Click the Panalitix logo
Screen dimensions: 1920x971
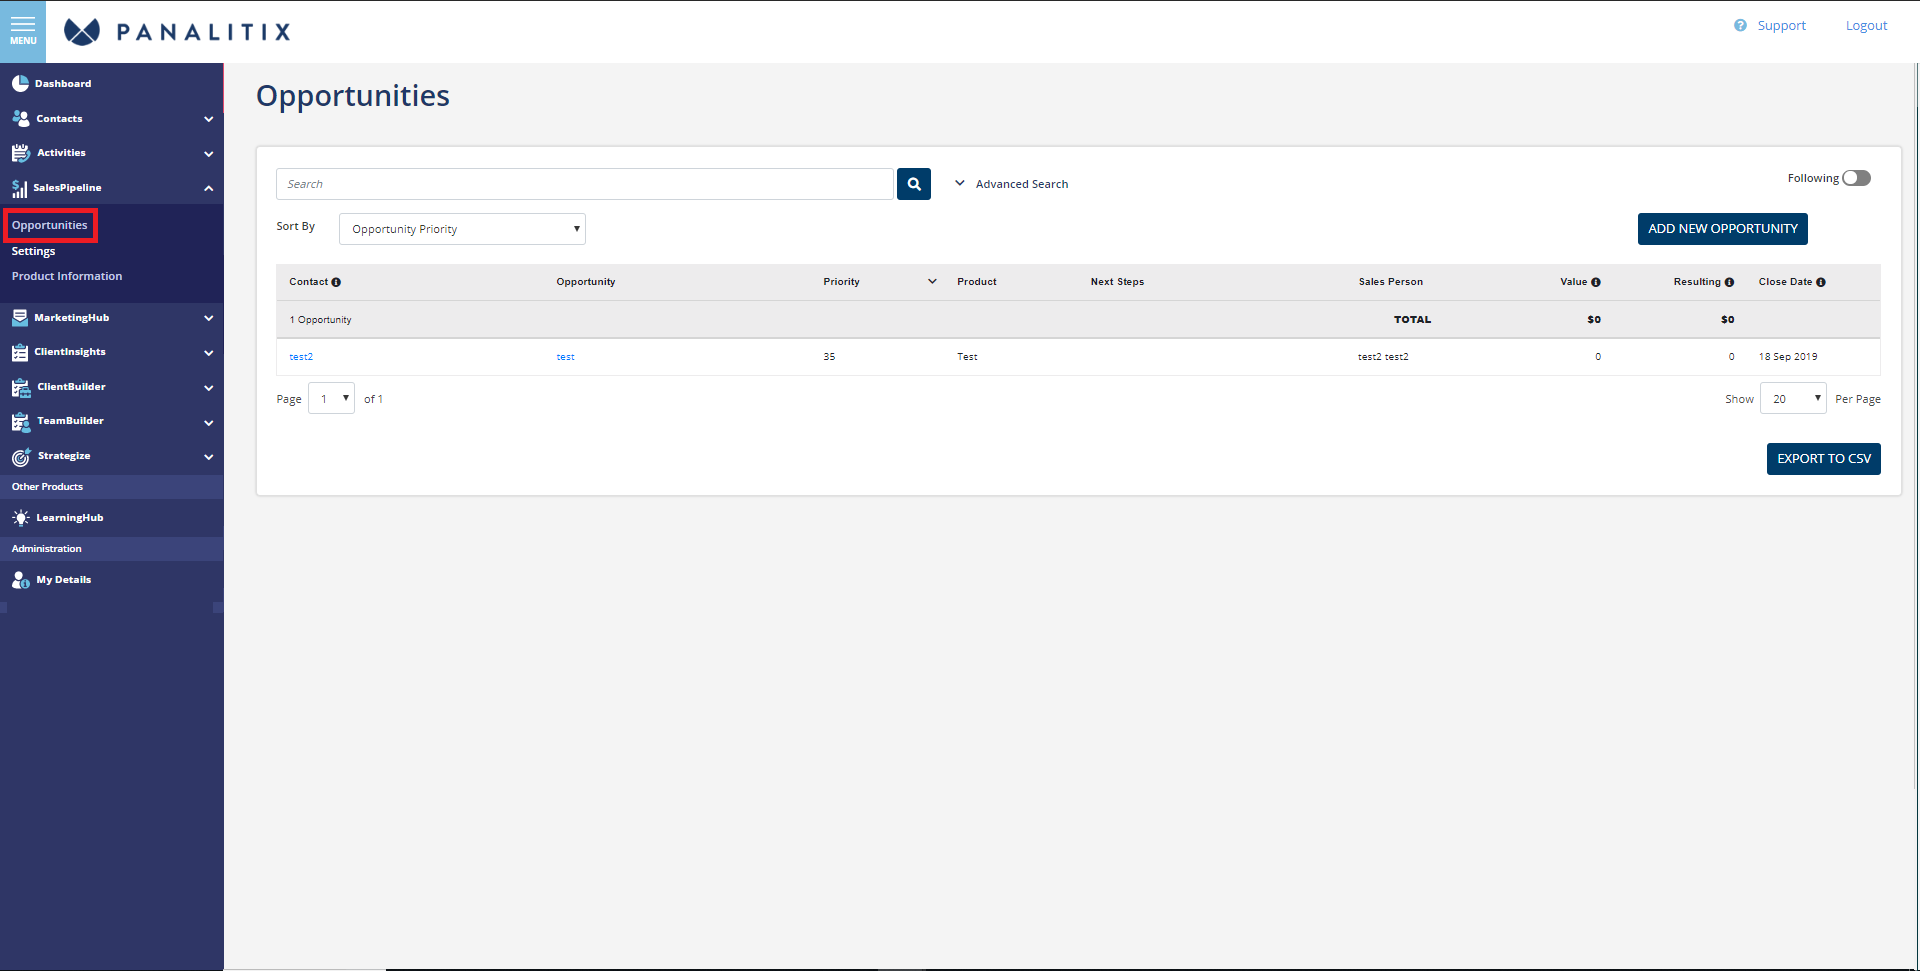[177, 32]
